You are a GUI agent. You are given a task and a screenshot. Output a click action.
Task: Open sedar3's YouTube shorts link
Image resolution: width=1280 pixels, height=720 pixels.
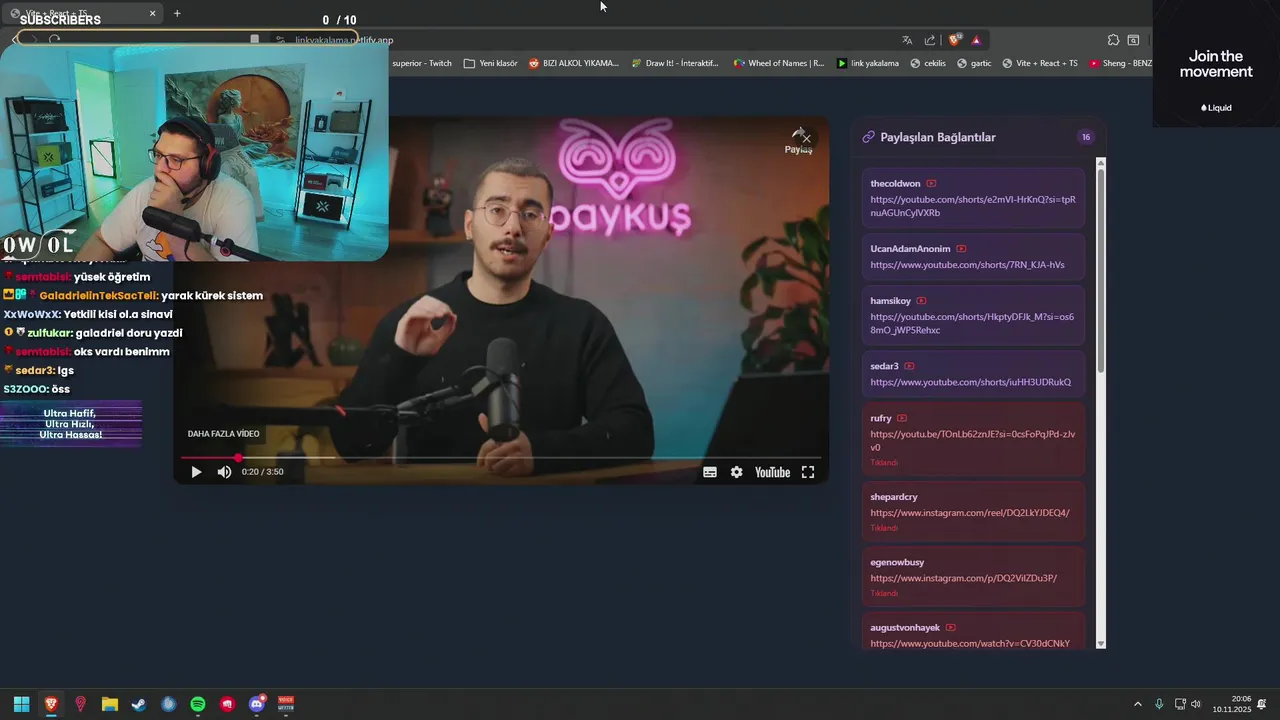pos(970,382)
